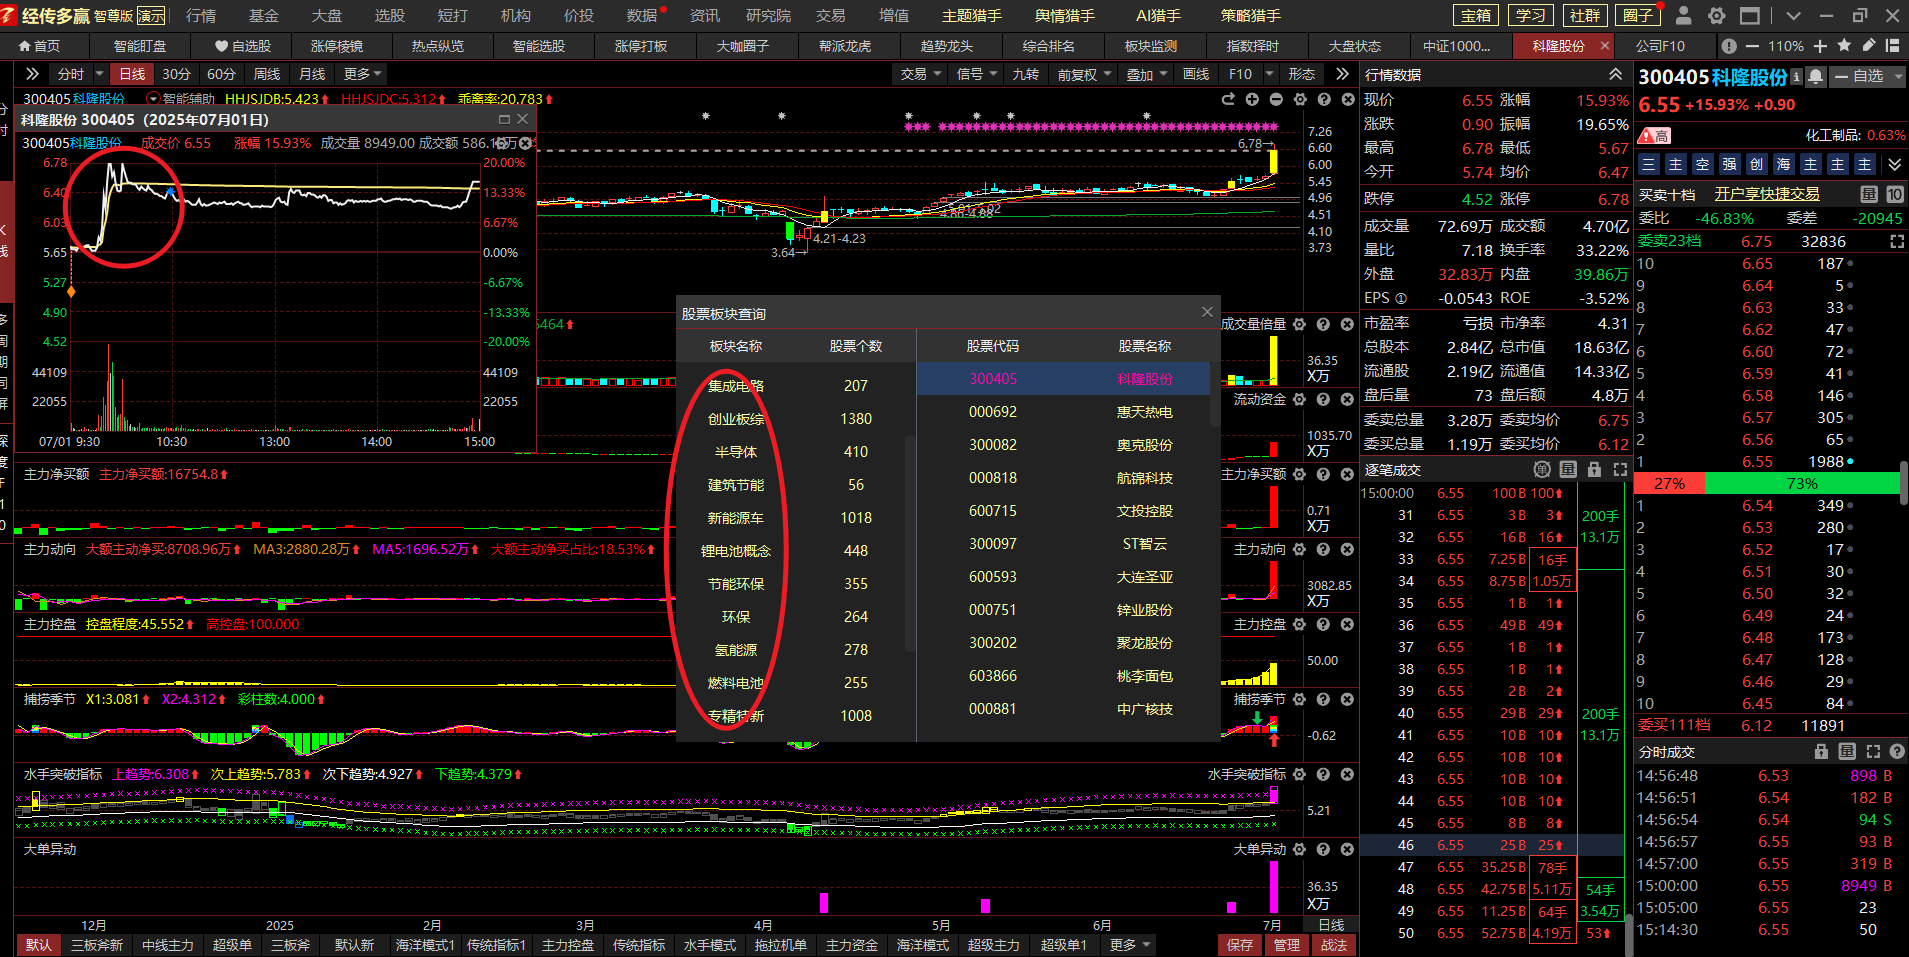Open settings gear of 成交量倍量 indicator
Viewport: 1909px width, 957px height.
1299,324
